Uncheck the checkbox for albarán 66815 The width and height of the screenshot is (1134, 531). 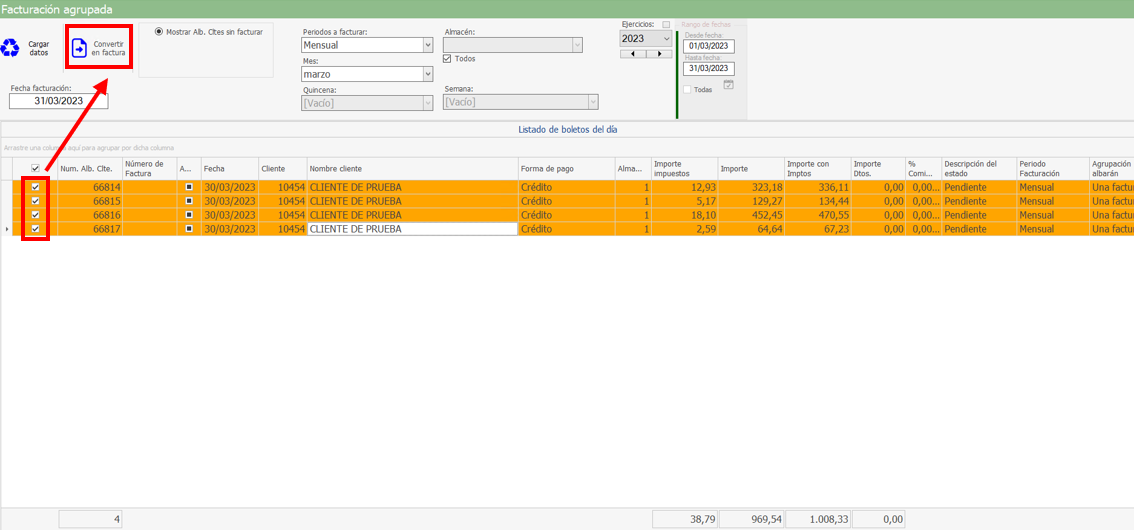36,201
